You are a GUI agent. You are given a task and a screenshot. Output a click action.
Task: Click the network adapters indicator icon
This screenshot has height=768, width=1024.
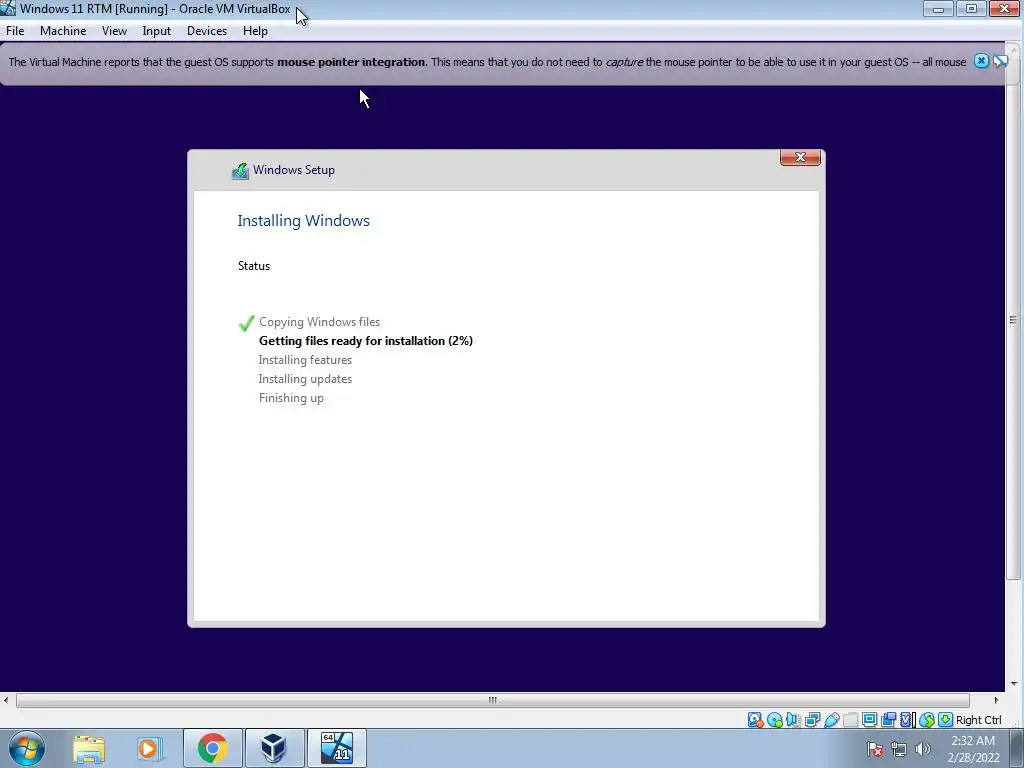[812, 720]
